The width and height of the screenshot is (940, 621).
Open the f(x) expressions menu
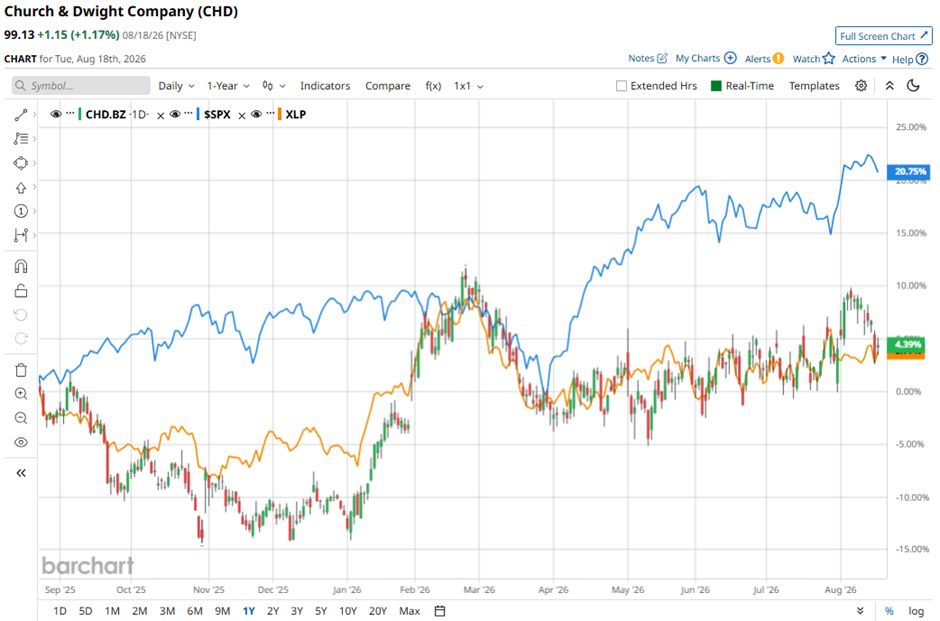click(433, 86)
